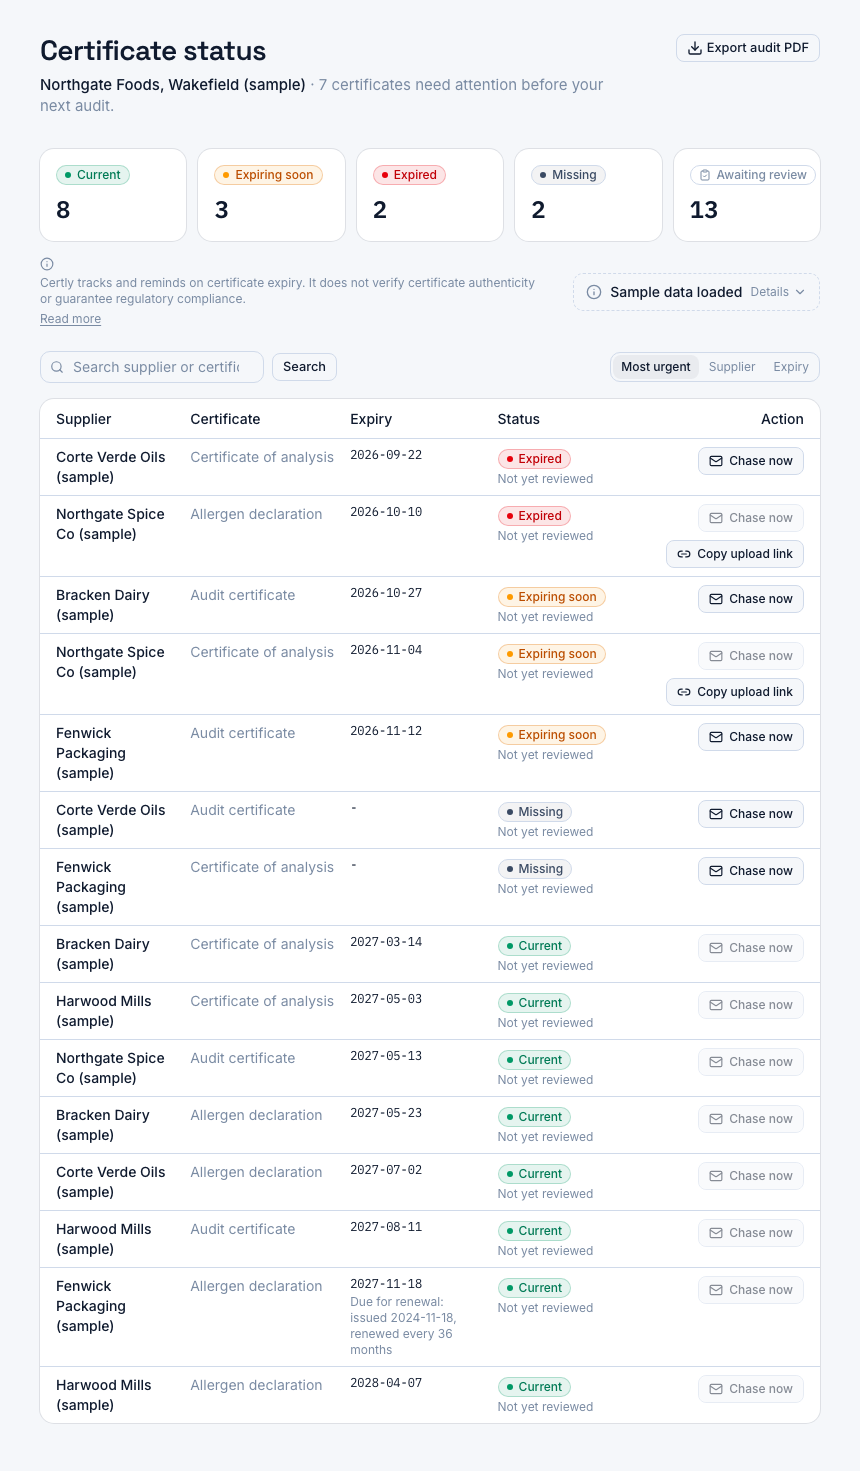Click the envelope icon for Corte Verde Oils Audit certificate
Viewport: 860px width, 1471px height.
coord(716,814)
